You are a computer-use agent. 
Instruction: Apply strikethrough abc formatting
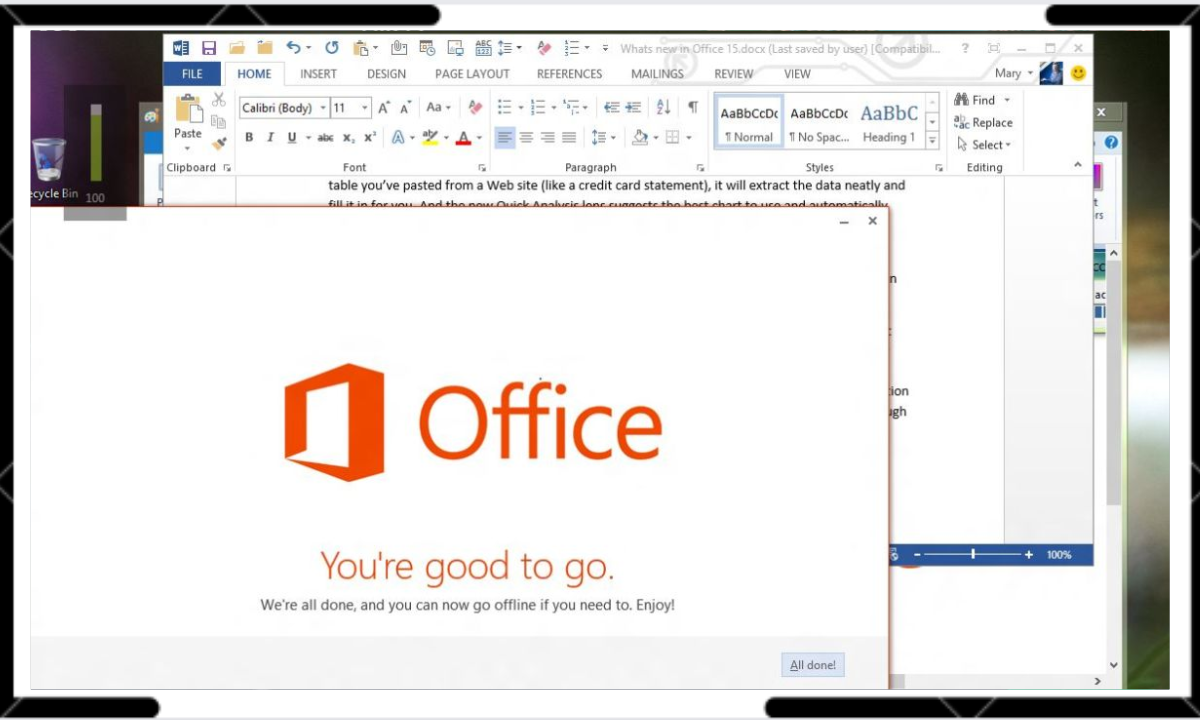[326, 138]
